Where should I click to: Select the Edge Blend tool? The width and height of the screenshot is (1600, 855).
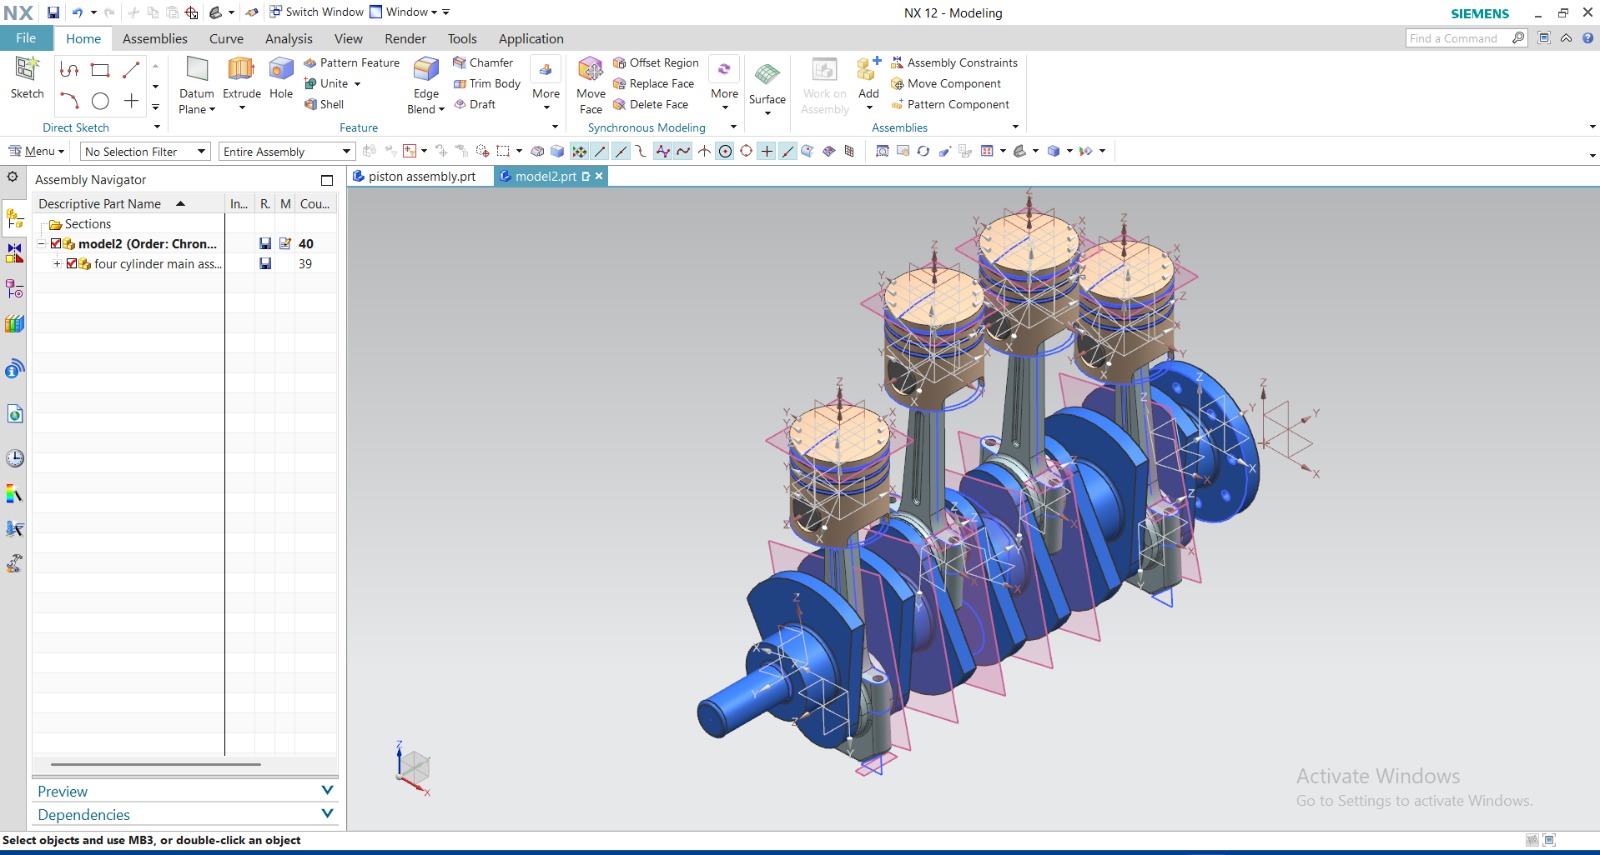426,70
